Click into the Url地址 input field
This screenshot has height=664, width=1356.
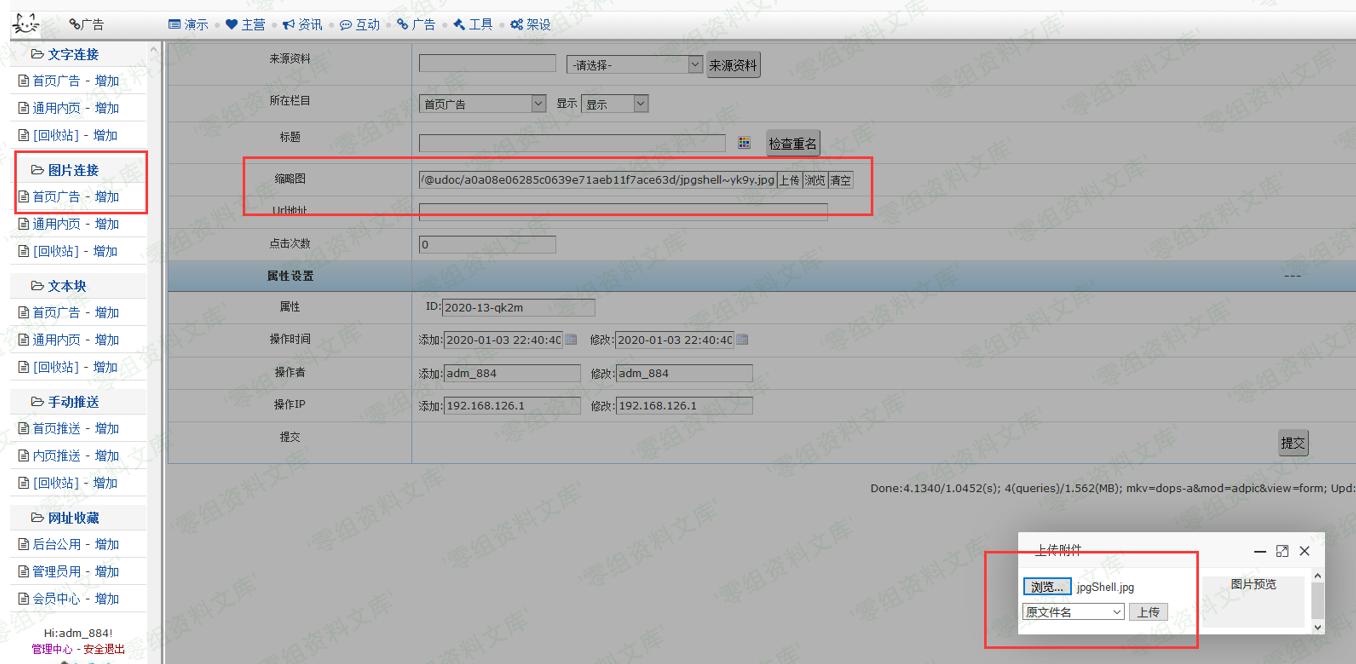[622, 211]
